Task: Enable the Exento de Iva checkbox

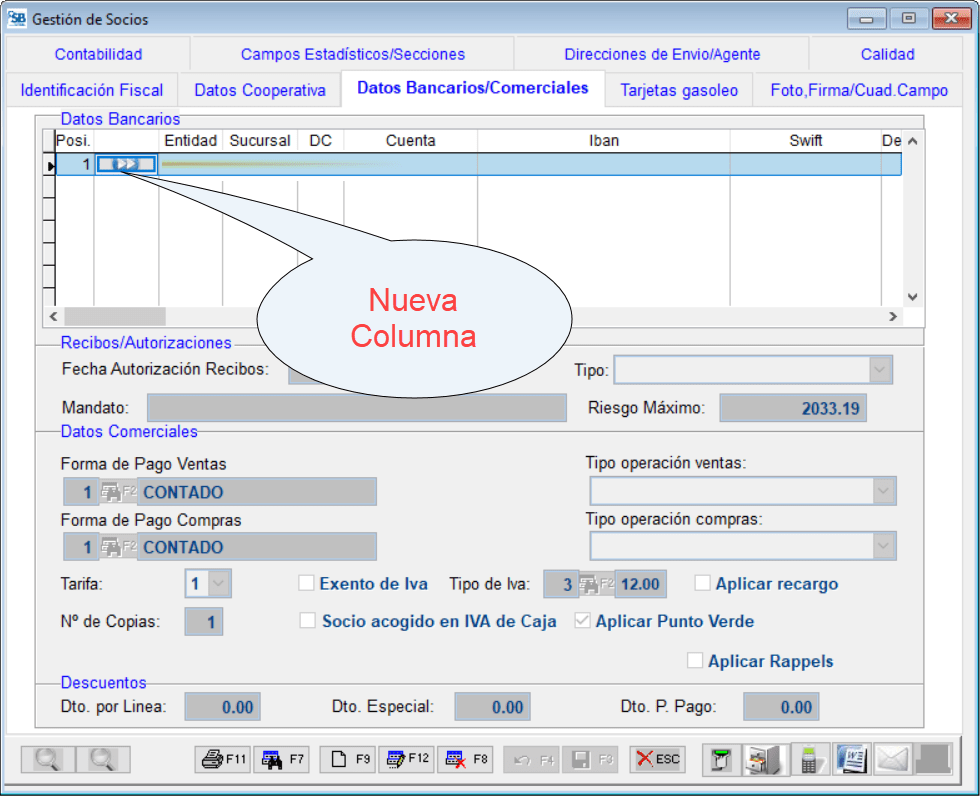Action: coord(307,583)
